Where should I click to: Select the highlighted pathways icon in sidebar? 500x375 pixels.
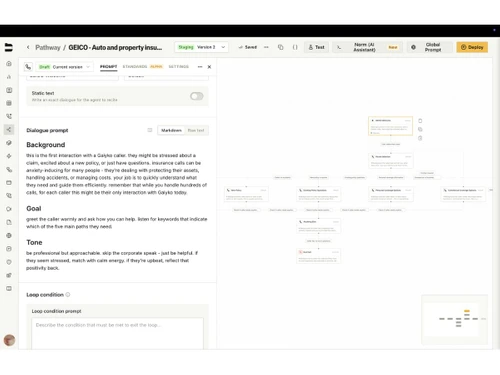(x=9, y=130)
